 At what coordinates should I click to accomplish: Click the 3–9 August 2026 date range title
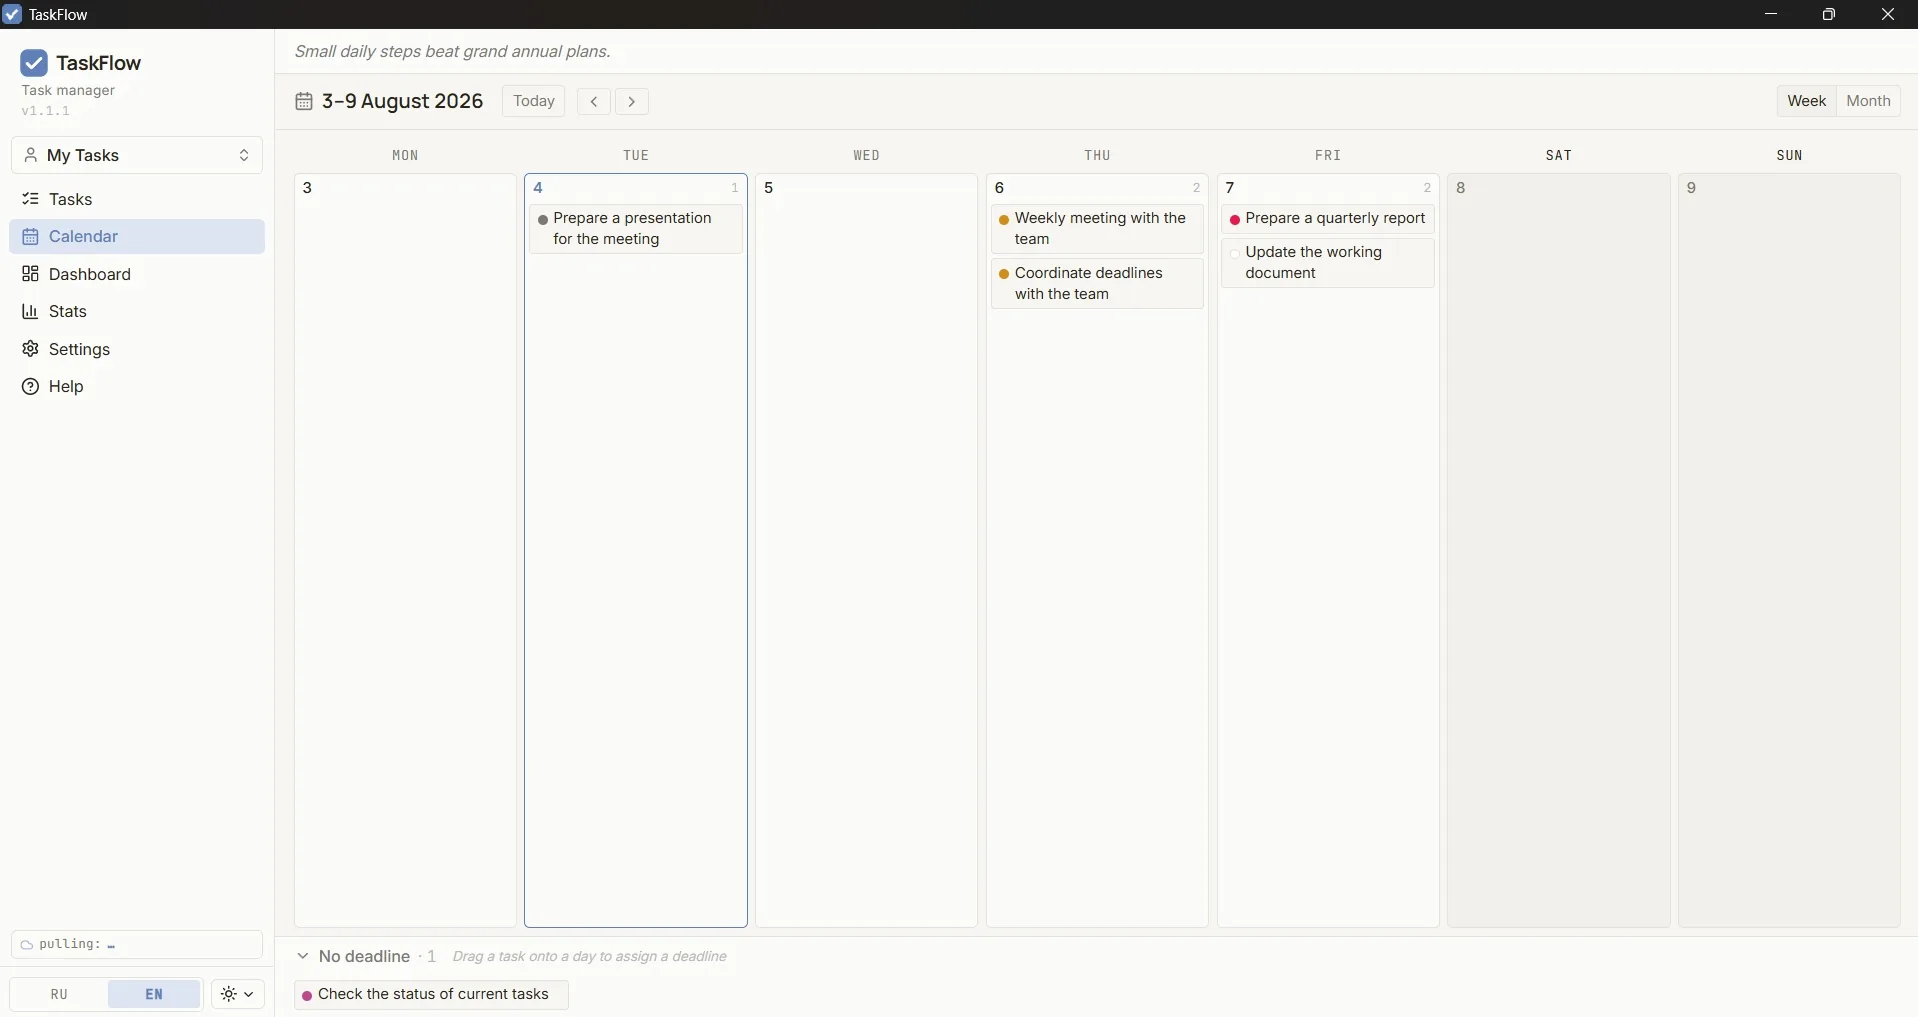[403, 102]
